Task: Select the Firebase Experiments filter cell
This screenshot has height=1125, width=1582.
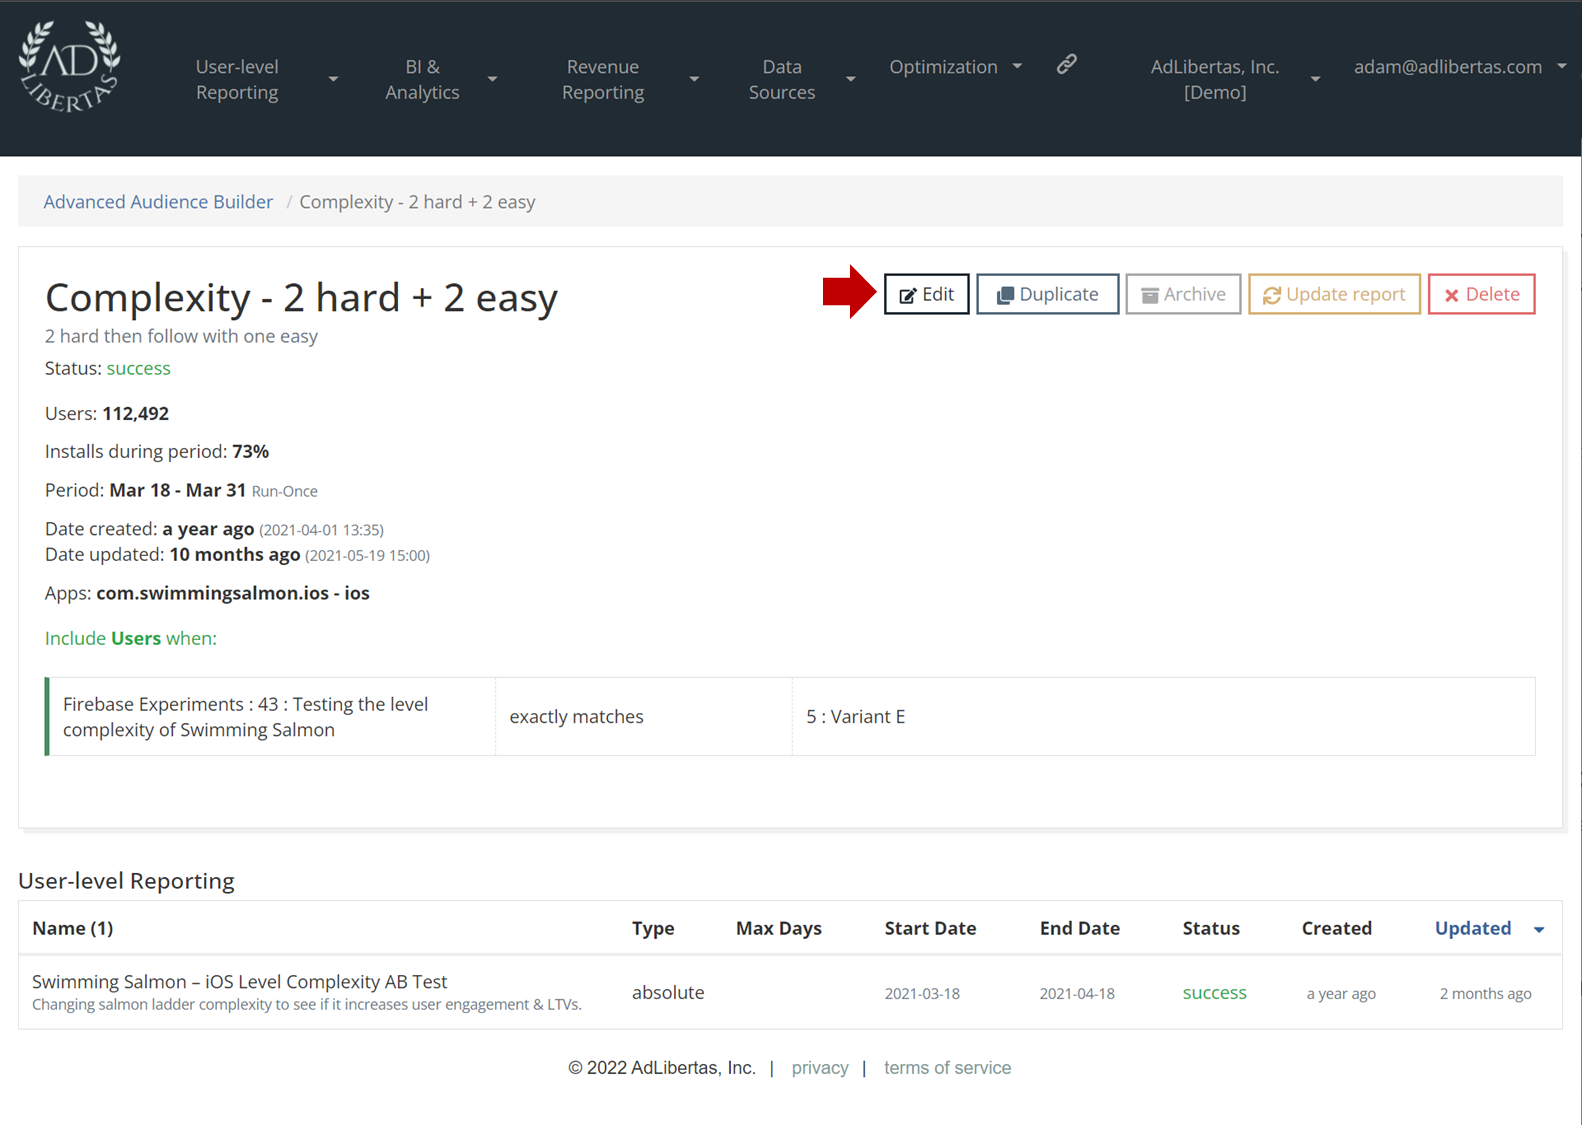Action: click(270, 716)
